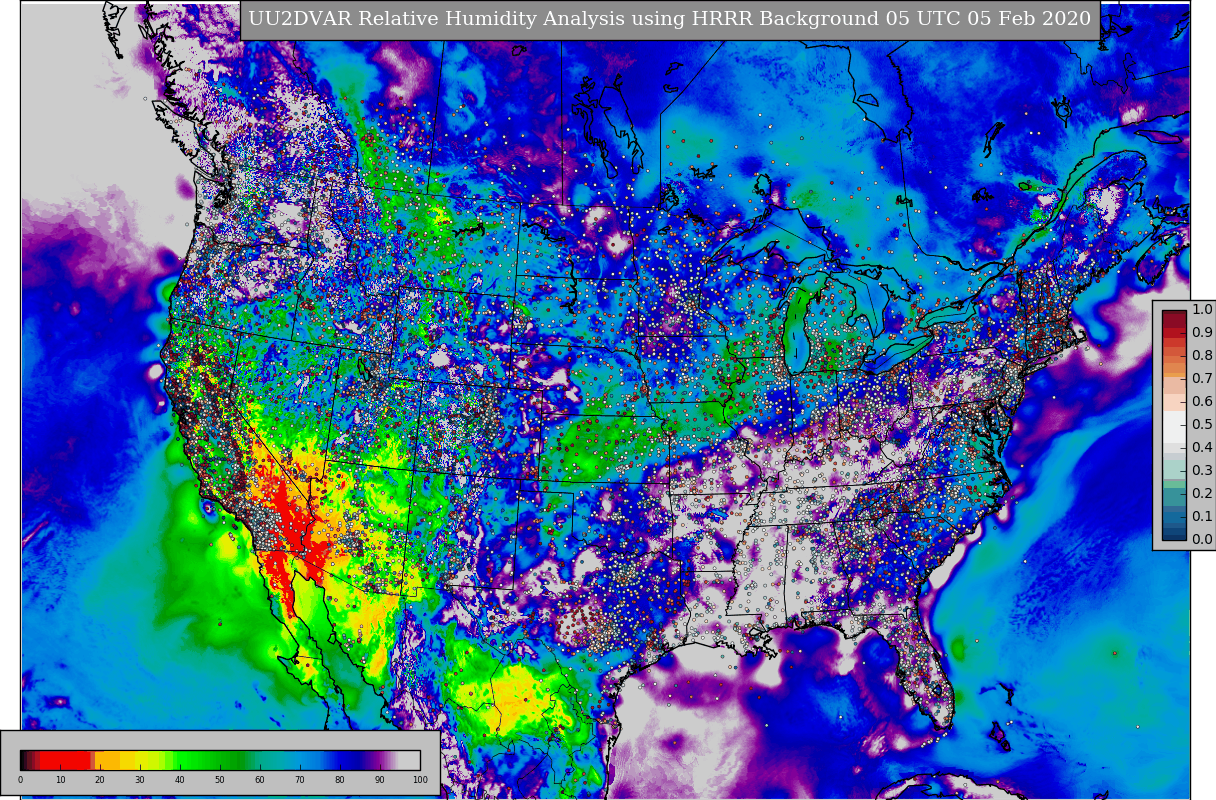
Task: Click the '0.7' label on vertical colorbar
Action: 1202,379
